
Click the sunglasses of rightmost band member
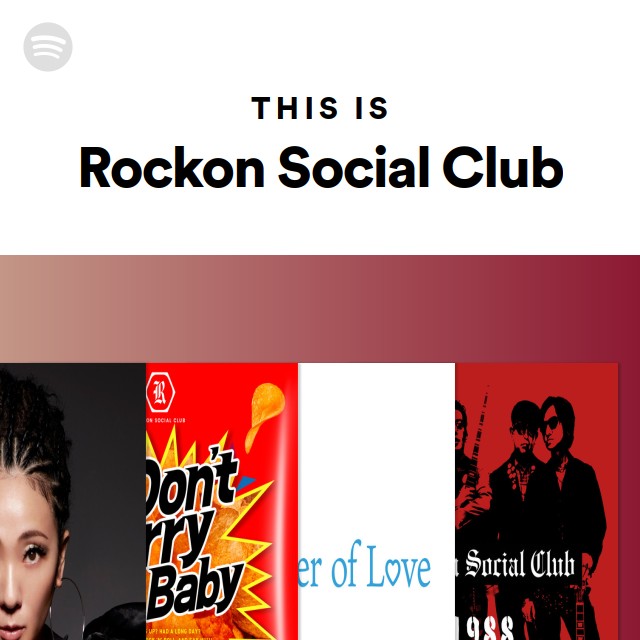(550, 425)
